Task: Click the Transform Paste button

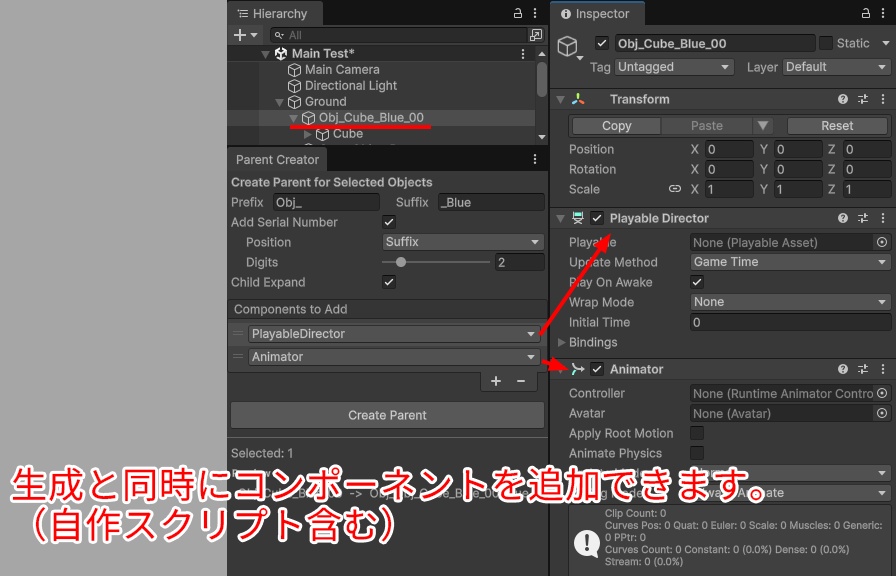Action: 707,126
